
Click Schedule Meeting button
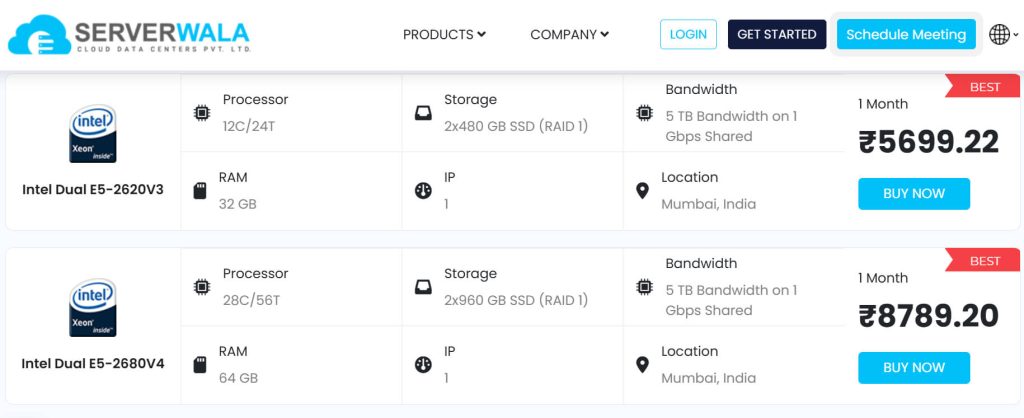(906, 34)
